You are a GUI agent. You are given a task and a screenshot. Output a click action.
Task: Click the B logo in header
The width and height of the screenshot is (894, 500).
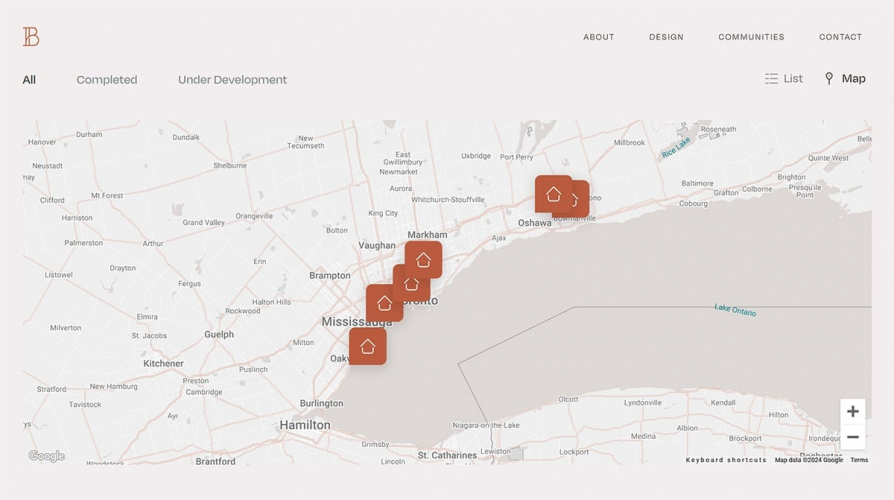pyautogui.click(x=31, y=36)
